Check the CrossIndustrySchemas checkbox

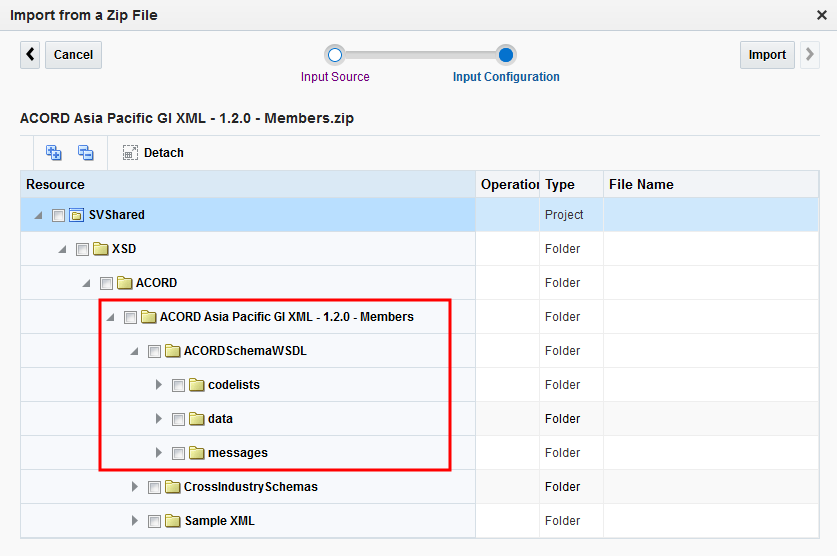154,487
